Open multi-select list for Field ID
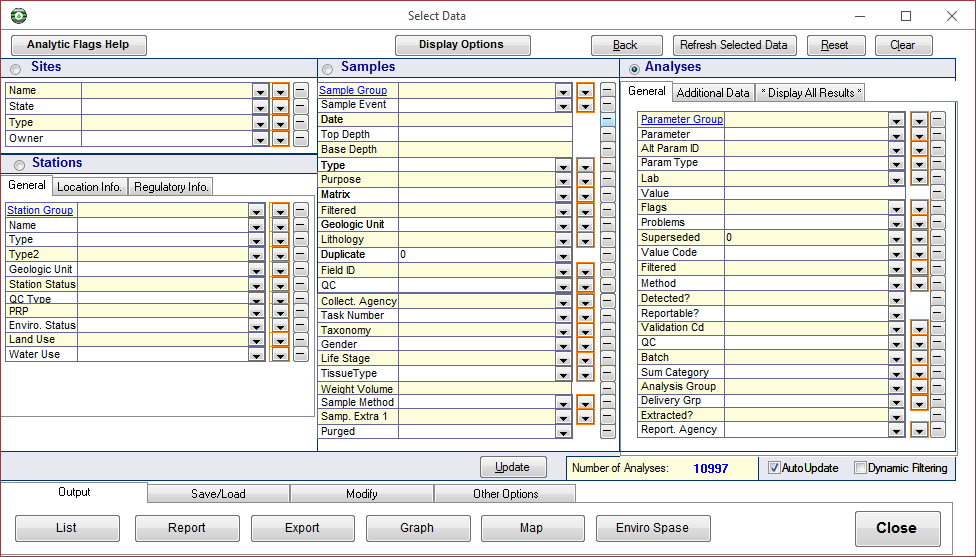The image size is (976, 557). (x=585, y=271)
